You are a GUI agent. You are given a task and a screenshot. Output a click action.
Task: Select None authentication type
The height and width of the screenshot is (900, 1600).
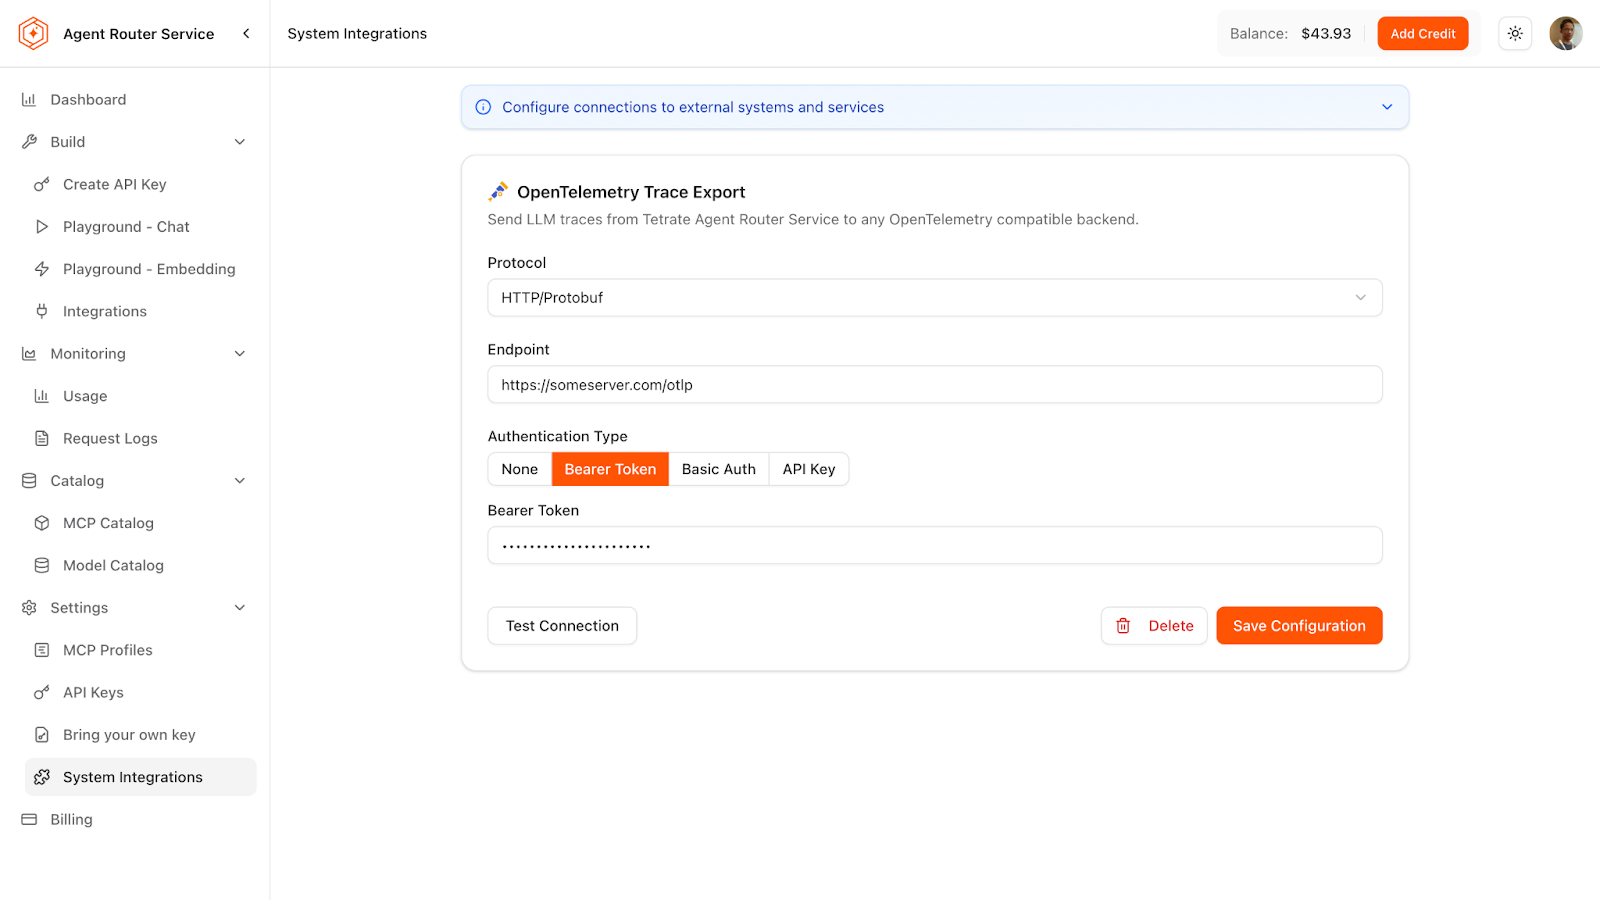pos(519,469)
